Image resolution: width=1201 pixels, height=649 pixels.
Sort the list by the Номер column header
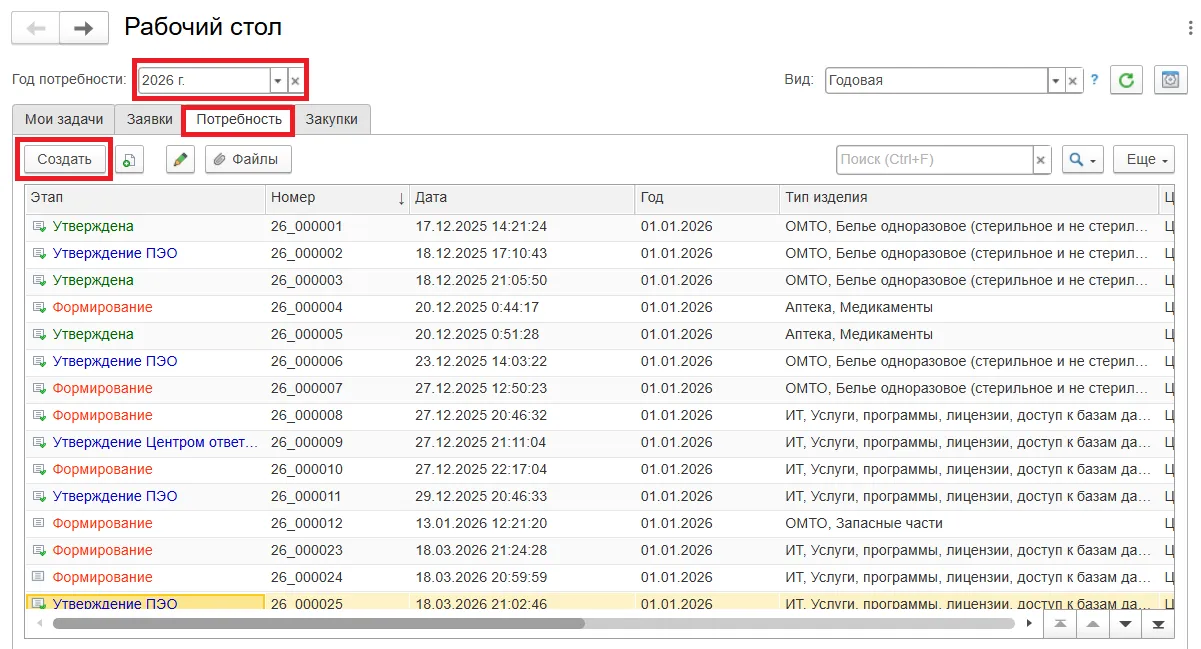[x=337, y=198]
